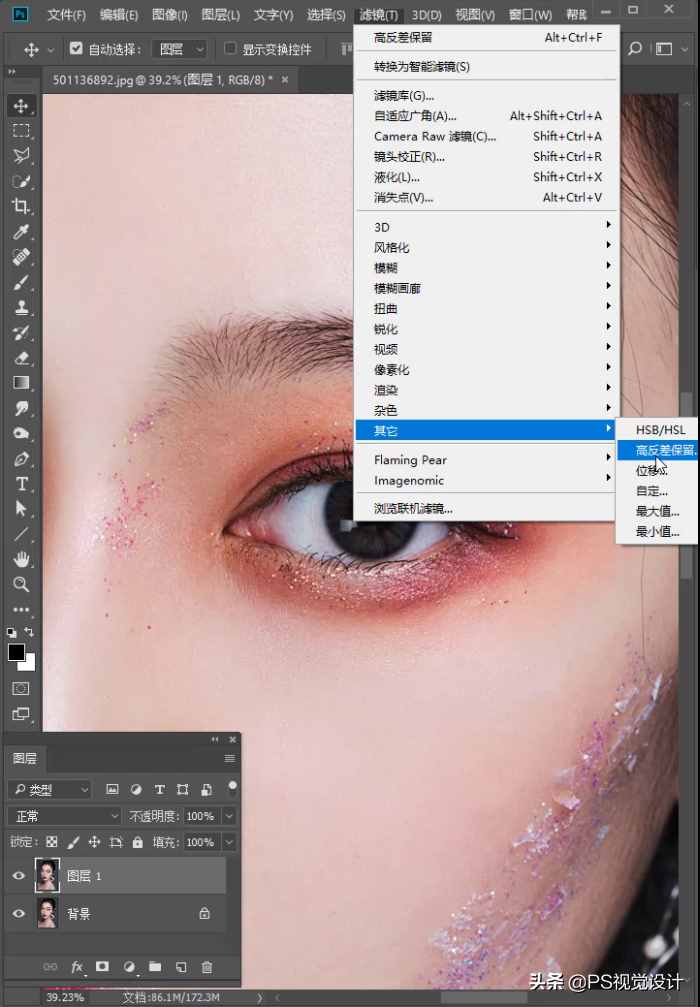Choose 转换为智能滤镜(S)
The height and width of the screenshot is (1007, 700).
(486, 66)
